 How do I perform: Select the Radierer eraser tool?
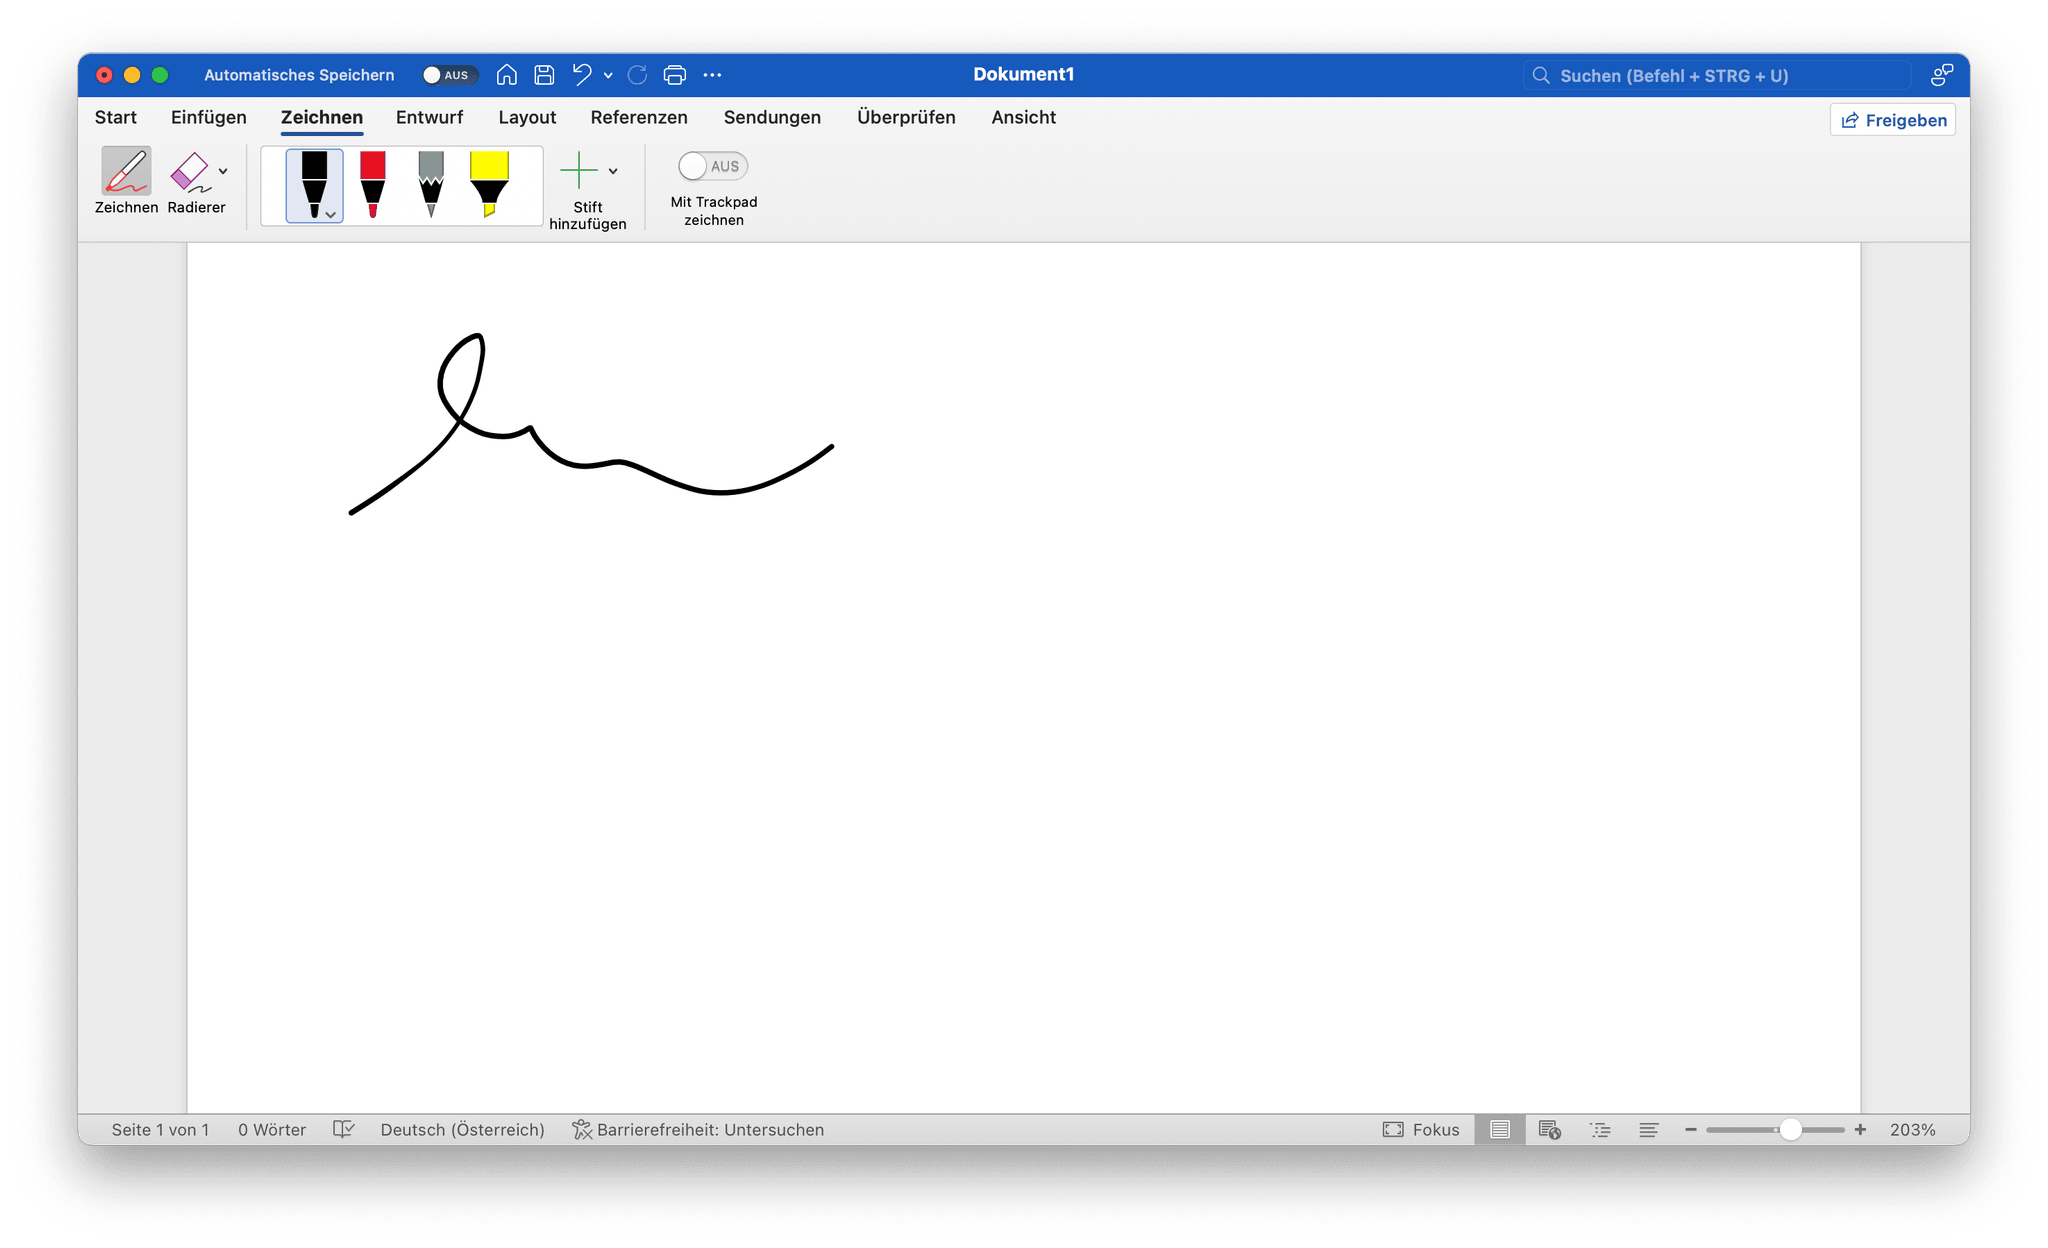[x=190, y=181]
